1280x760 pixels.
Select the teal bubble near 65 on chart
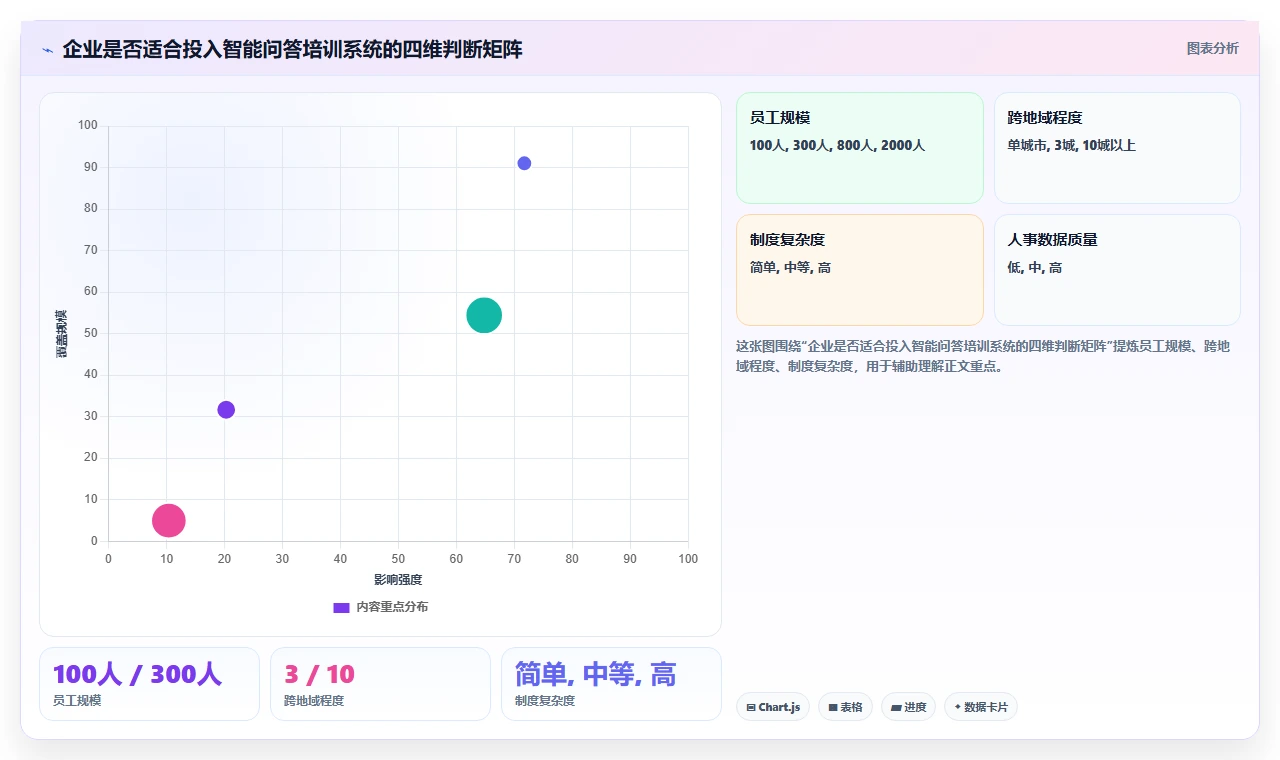(484, 315)
